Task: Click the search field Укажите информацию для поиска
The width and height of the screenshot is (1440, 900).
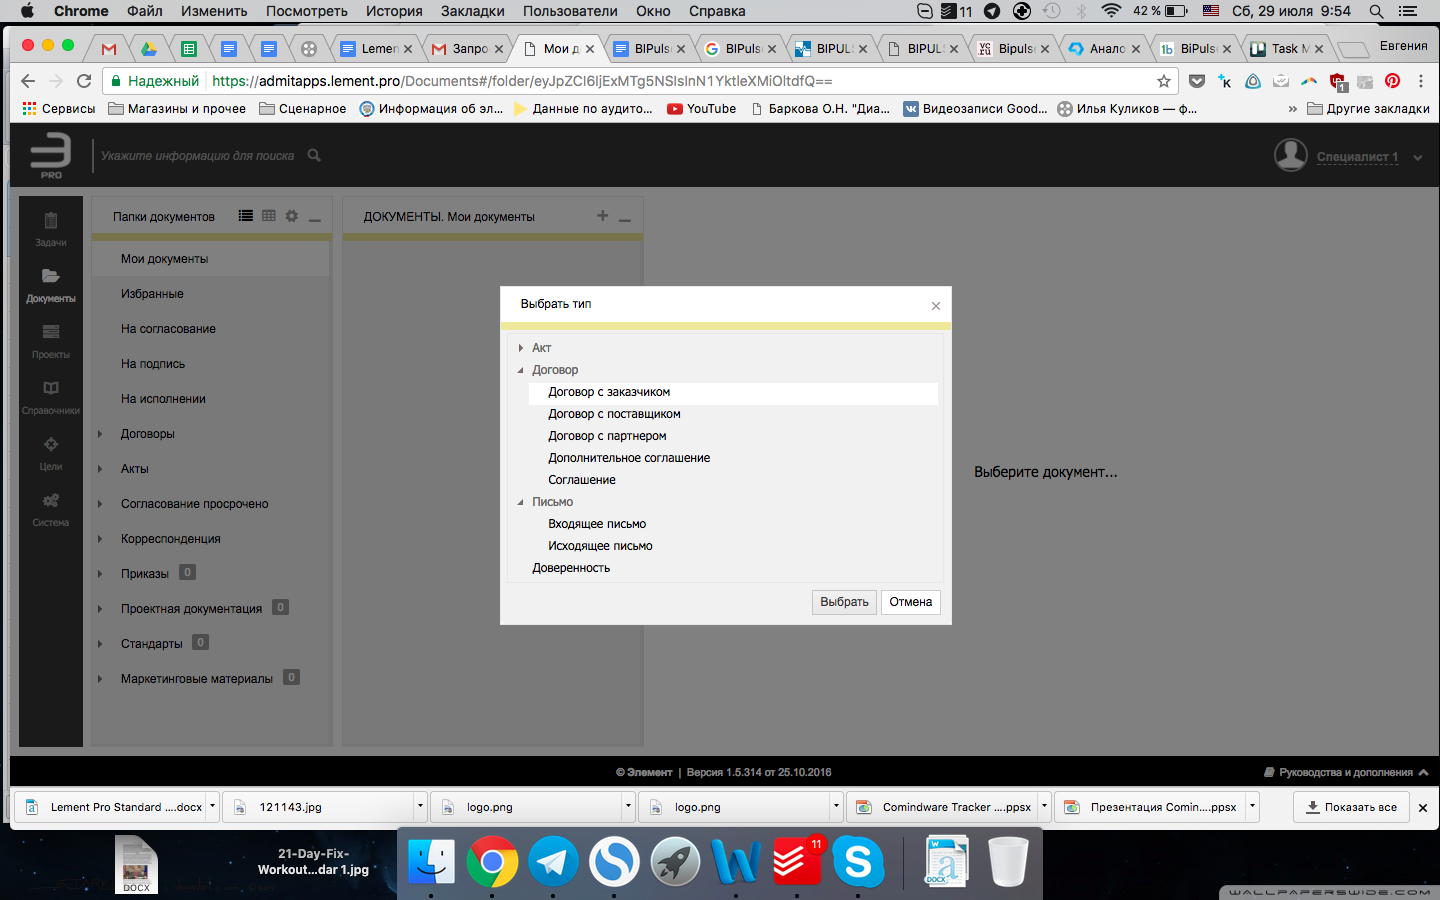Action: click(x=198, y=156)
